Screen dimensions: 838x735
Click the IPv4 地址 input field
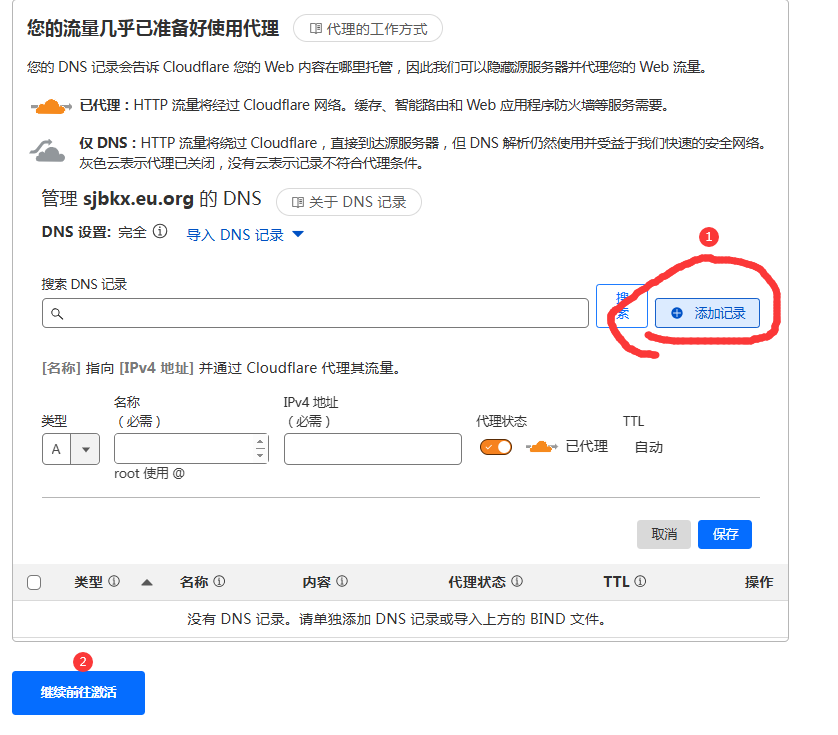(373, 449)
